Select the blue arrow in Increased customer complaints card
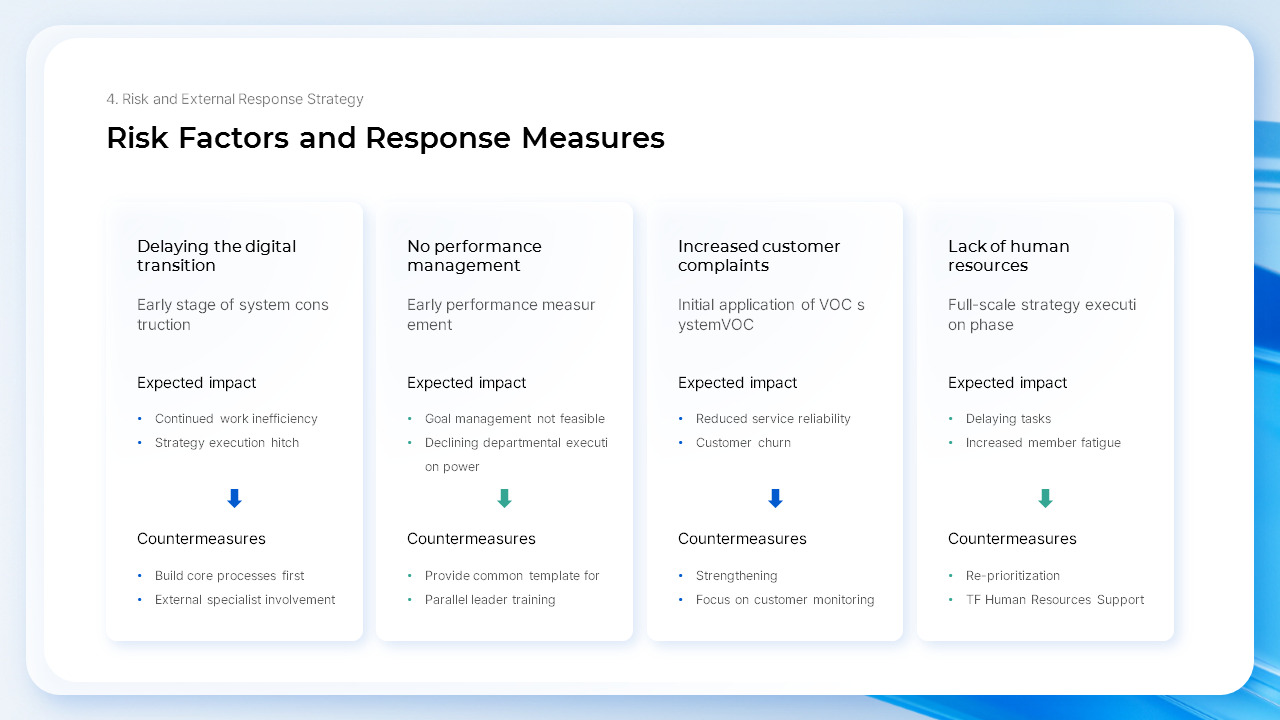 point(775,498)
